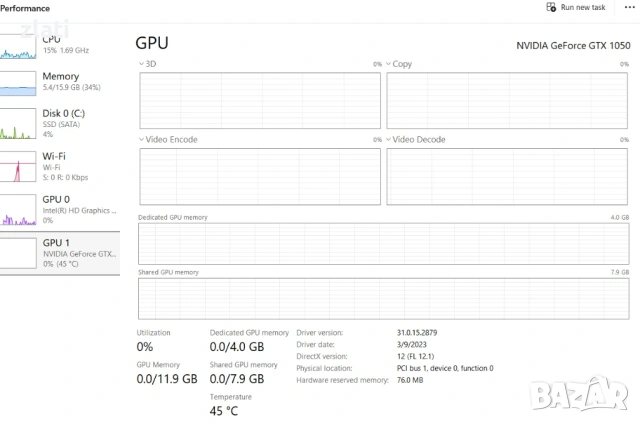Open the Copy engine dropdown

pos(389,64)
